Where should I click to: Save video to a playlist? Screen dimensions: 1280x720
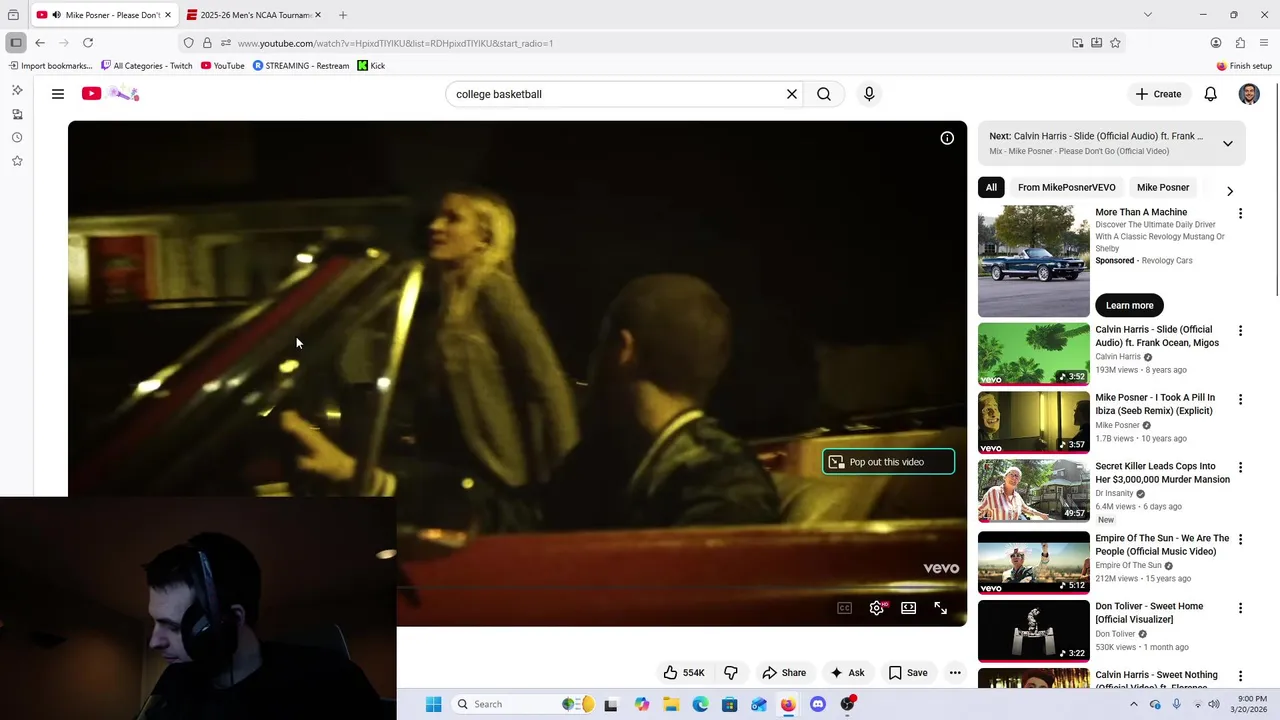908,673
